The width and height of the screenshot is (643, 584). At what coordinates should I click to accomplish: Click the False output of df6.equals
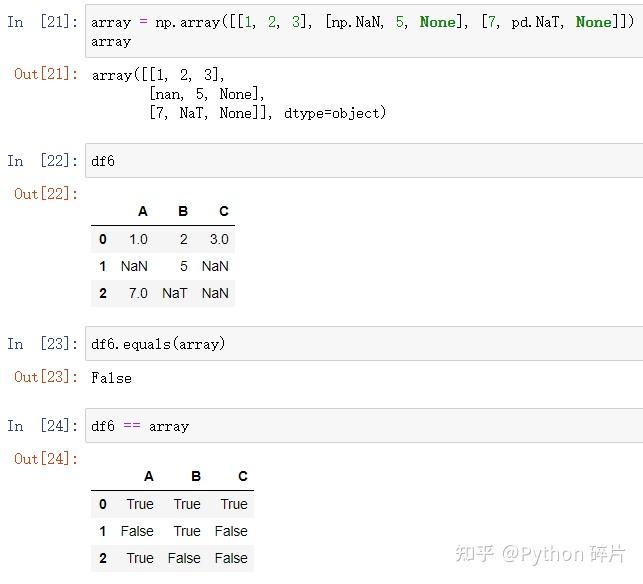coord(111,378)
